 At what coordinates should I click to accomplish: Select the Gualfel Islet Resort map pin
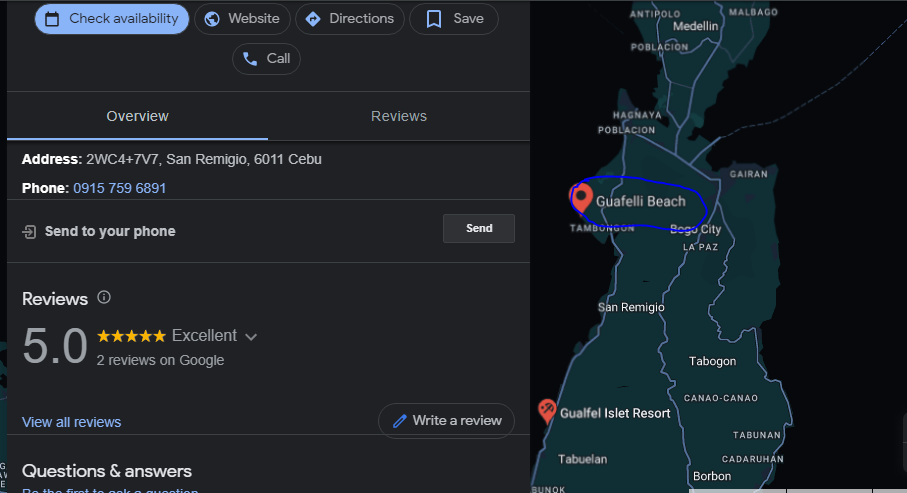547,410
